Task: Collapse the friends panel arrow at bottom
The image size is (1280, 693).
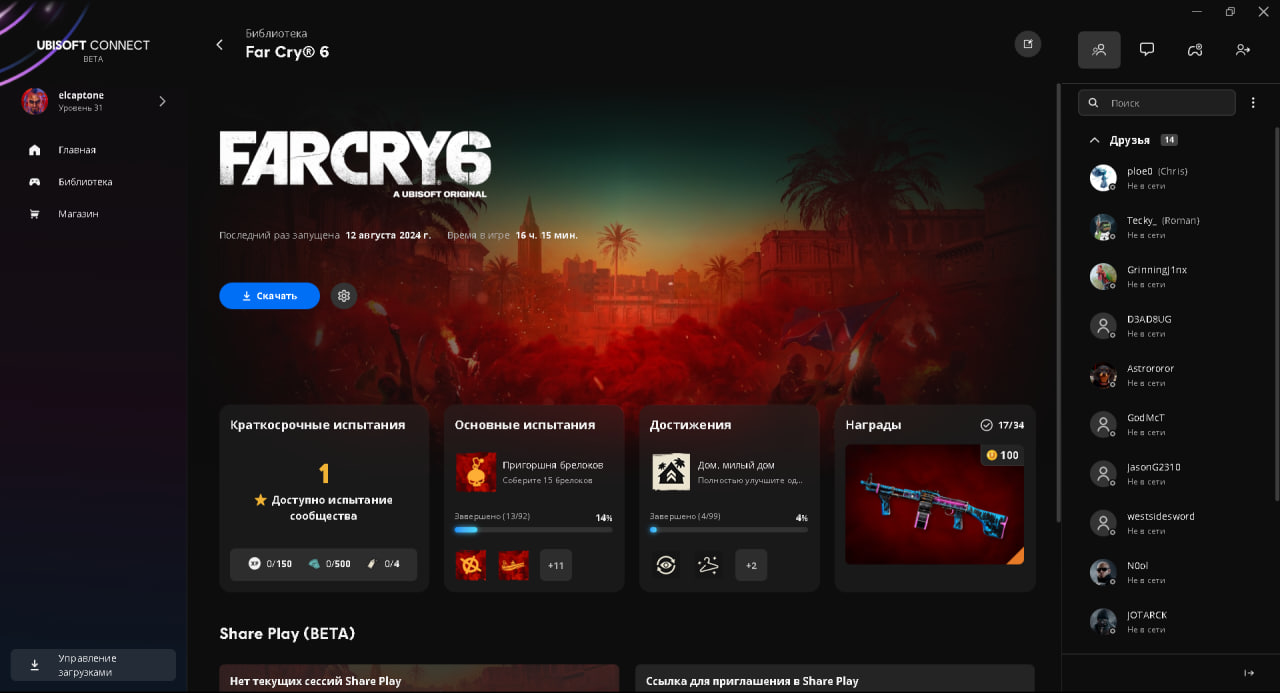Action: click(1249, 673)
